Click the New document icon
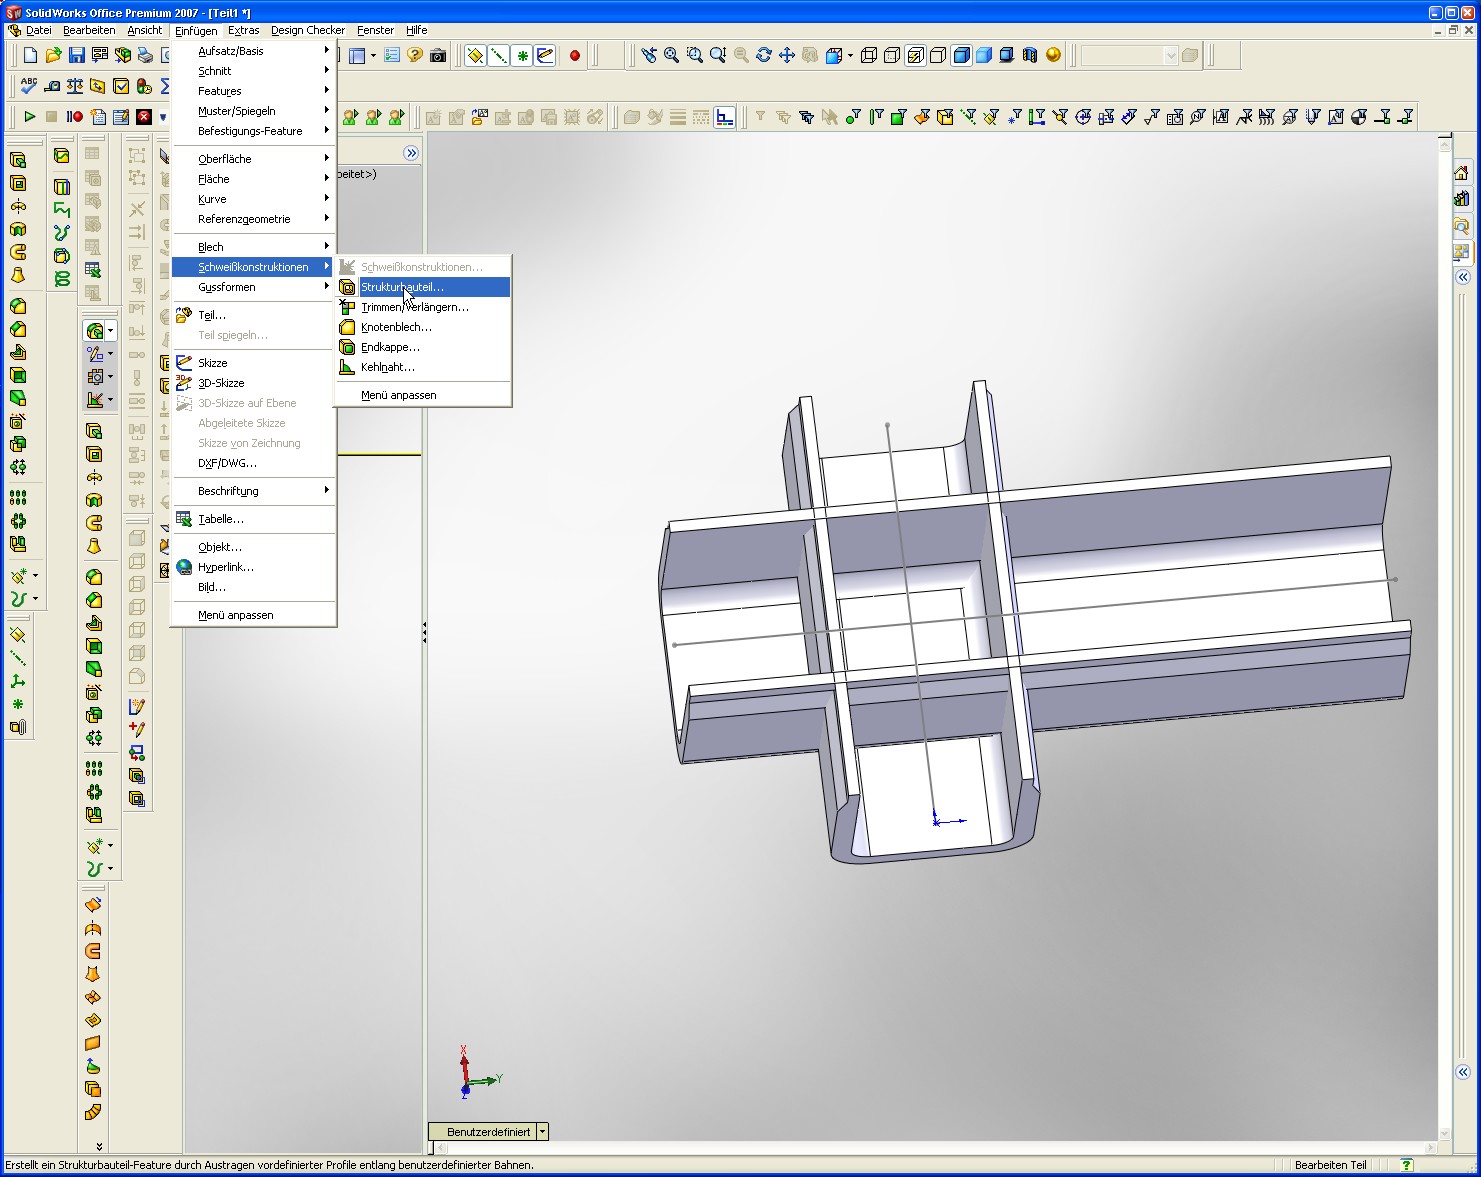This screenshot has height=1177, width=1481. (30, 56)
